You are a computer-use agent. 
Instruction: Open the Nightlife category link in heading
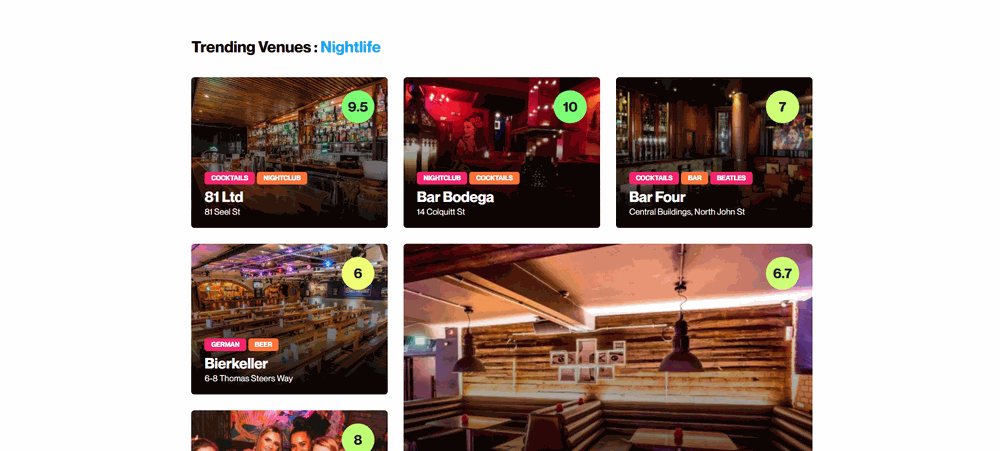[350, 47]
